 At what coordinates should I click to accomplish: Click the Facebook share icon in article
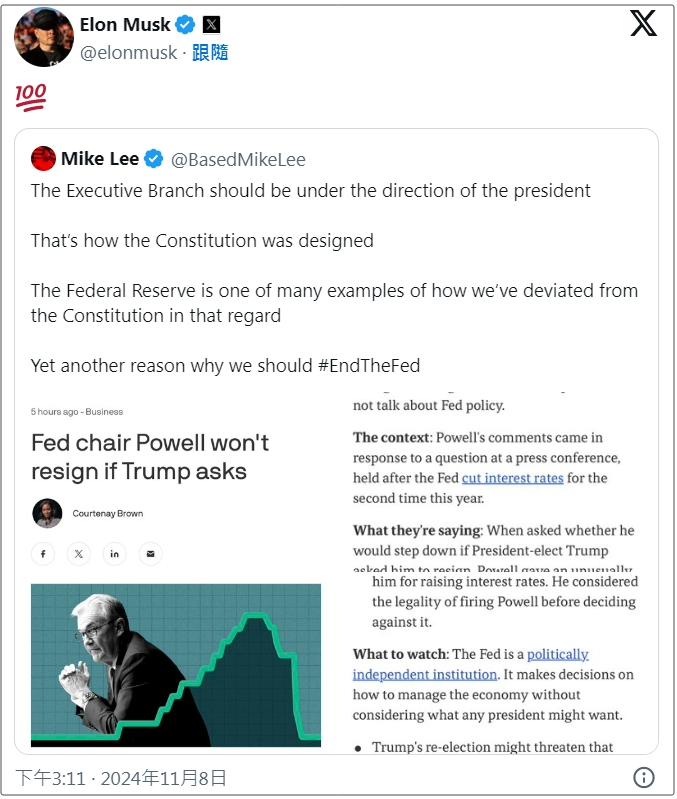point(43,553)
